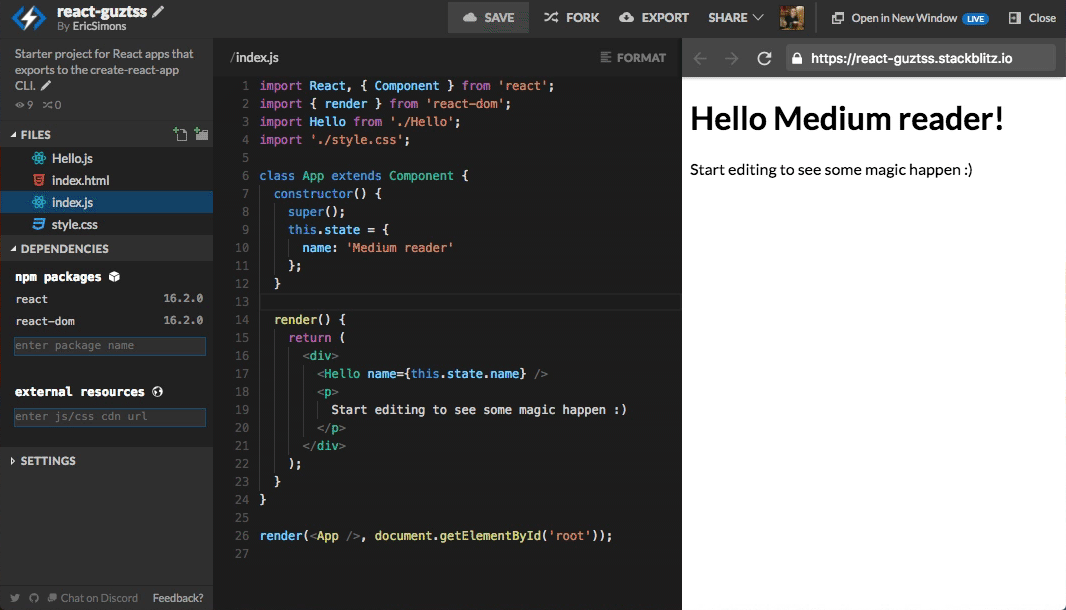Fork this project
The height and width of the screenshot is (610, 1066).
571,18
